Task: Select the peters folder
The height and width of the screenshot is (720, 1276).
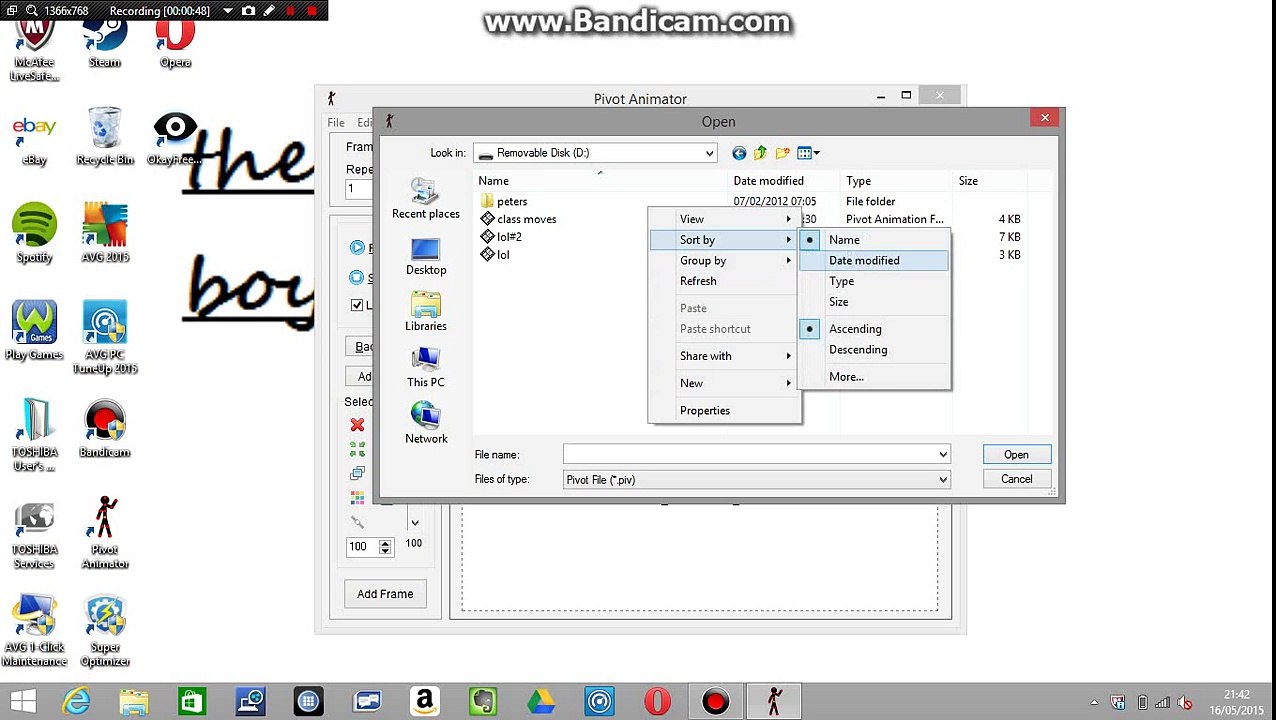Action: point(512,201)
